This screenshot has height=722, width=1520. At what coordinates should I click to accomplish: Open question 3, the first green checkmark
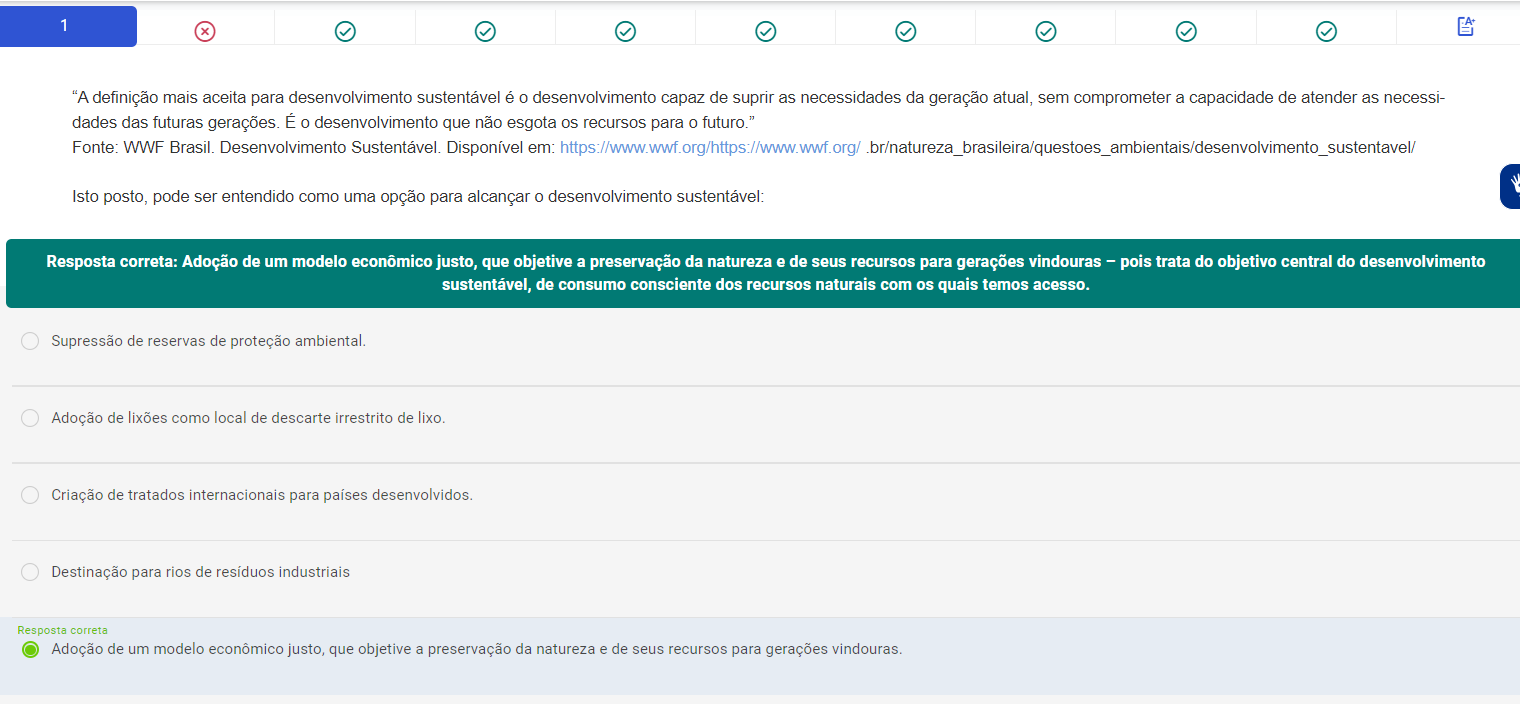point(345,32)
